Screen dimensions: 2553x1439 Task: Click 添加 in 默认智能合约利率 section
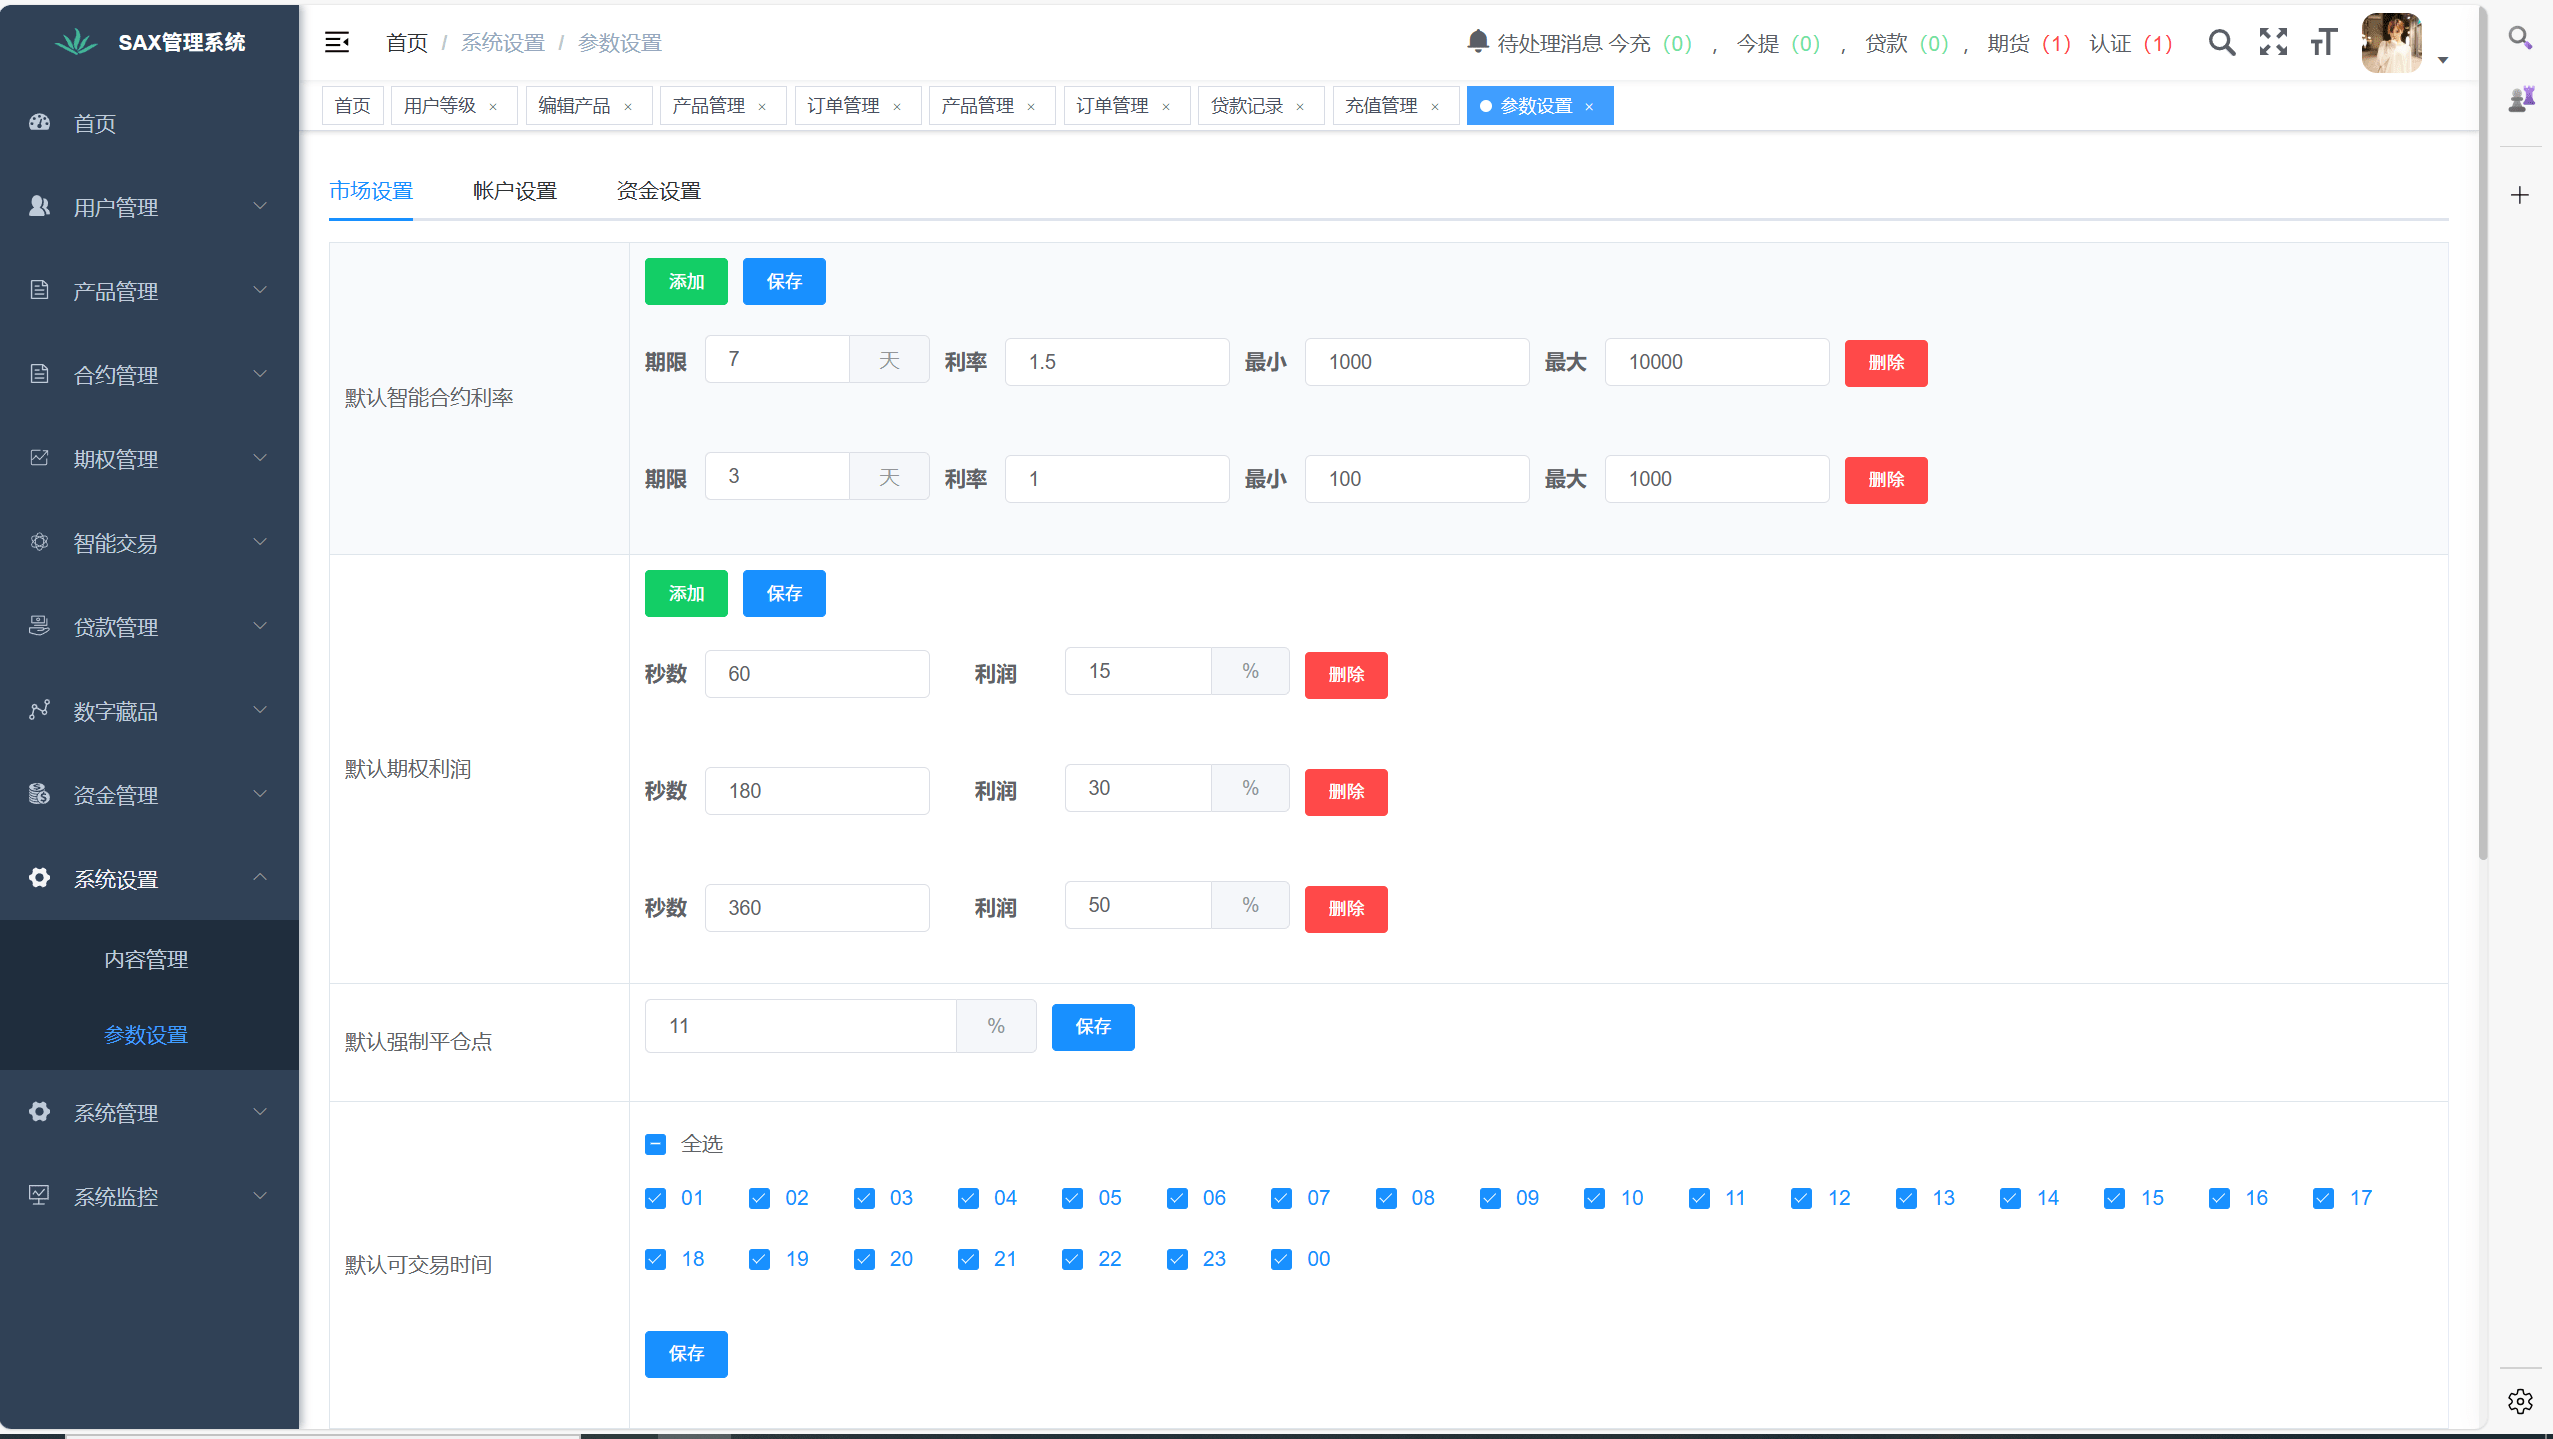point(686,281)
